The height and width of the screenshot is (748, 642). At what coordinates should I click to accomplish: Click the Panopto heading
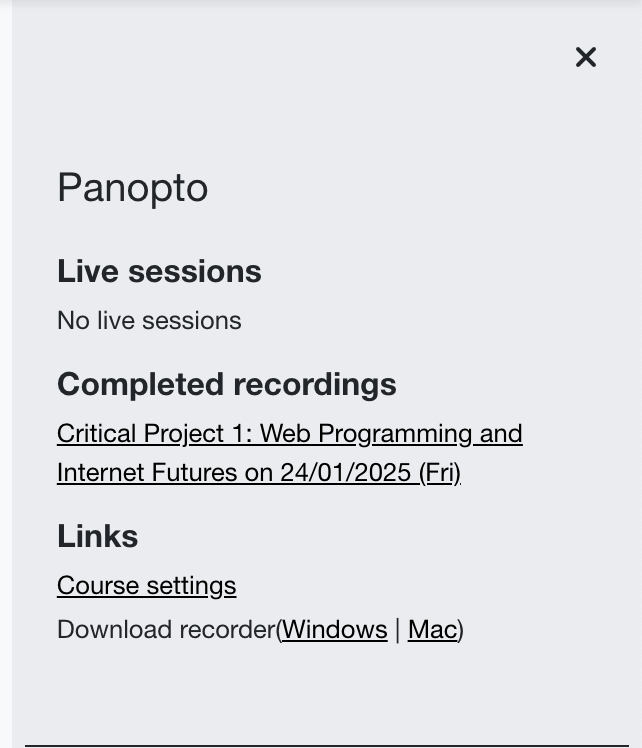coord(132,187)
